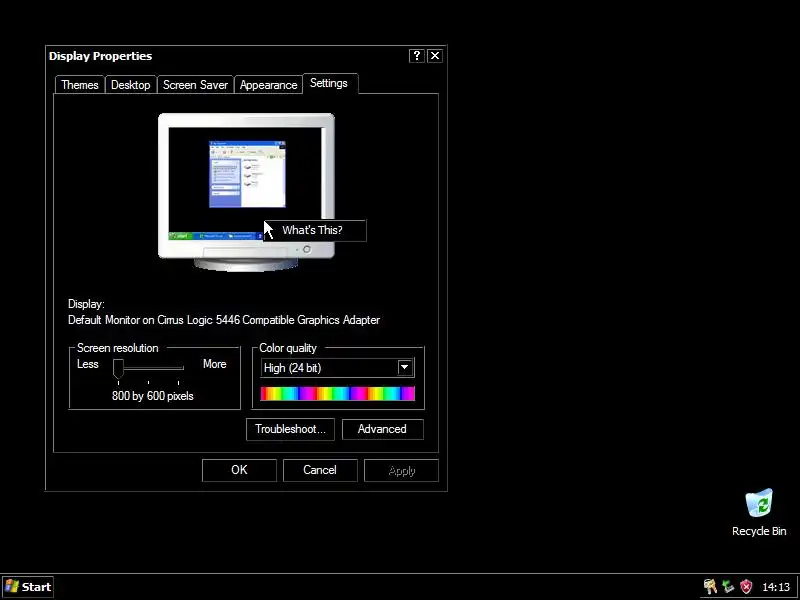Open the Start menu
Image resolution: width=800 pixels, height=600 pixels.
(28, 587)
